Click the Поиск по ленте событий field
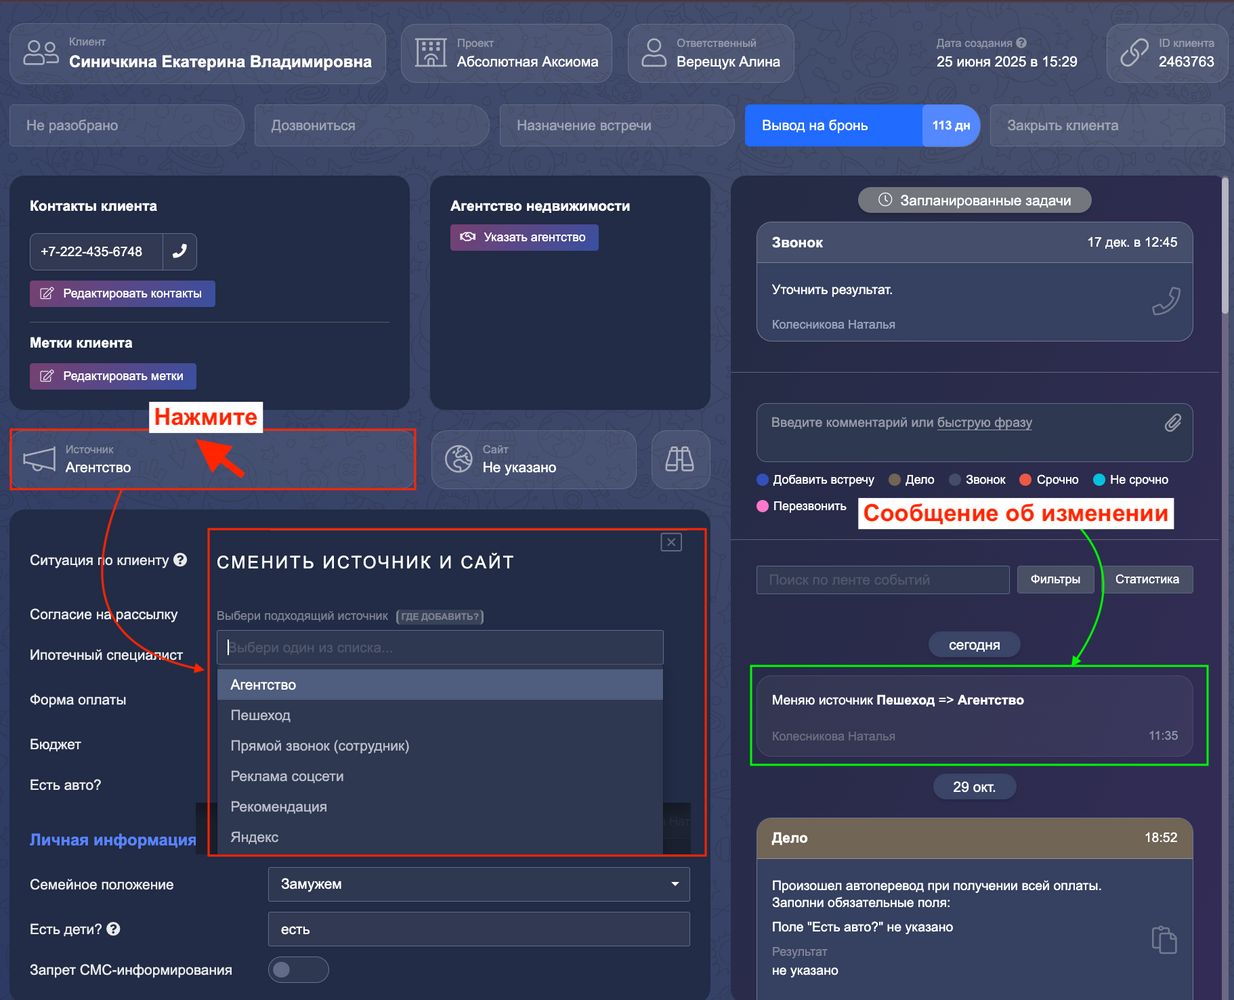The height and width of the screenshot is (1000, 1234). point(882,580)
